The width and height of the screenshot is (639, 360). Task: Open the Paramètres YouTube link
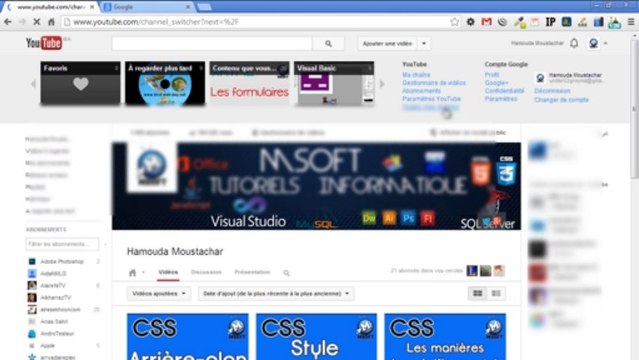point(432,99)
